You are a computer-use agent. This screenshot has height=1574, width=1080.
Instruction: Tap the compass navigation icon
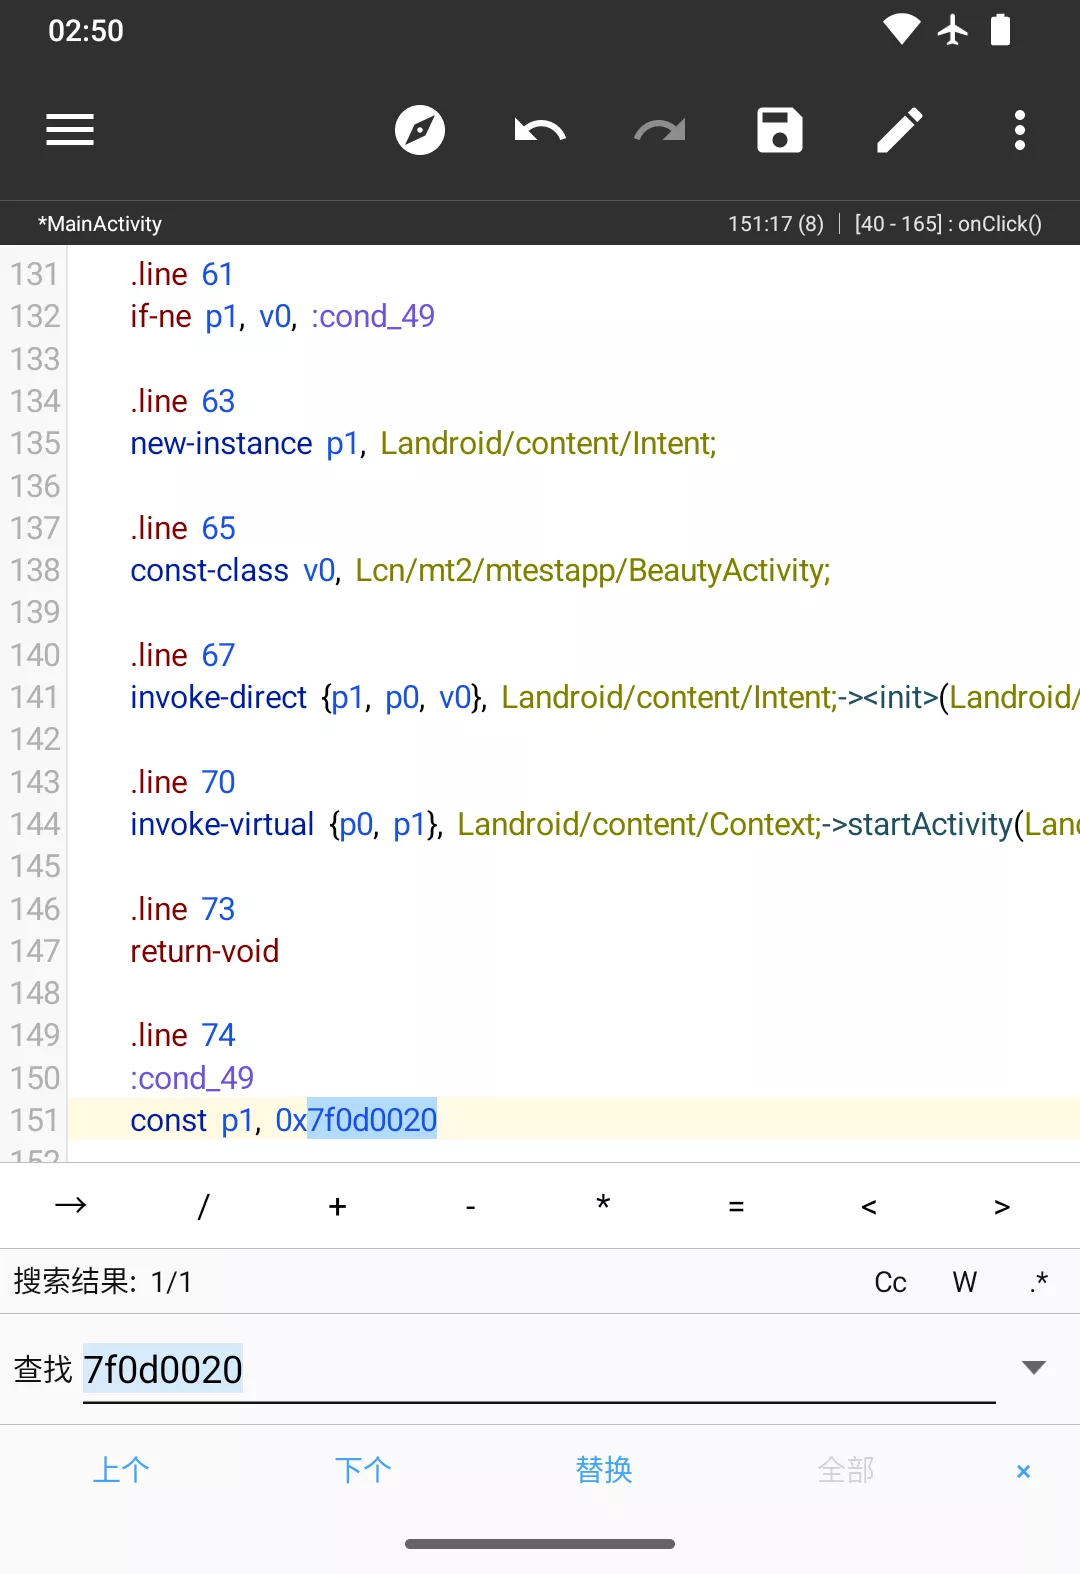tap(420, 130)
